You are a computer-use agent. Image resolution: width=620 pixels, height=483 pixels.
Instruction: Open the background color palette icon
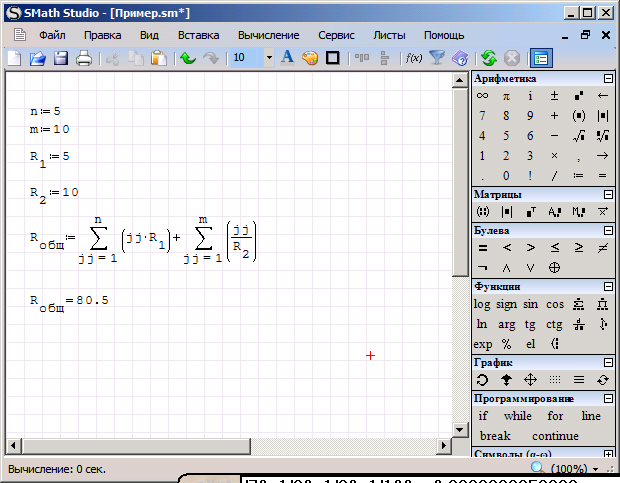pyautogui.click(x=309, y=58)
